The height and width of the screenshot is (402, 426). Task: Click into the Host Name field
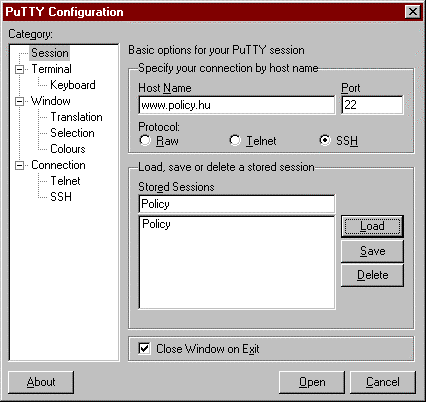tap(237, 105)
